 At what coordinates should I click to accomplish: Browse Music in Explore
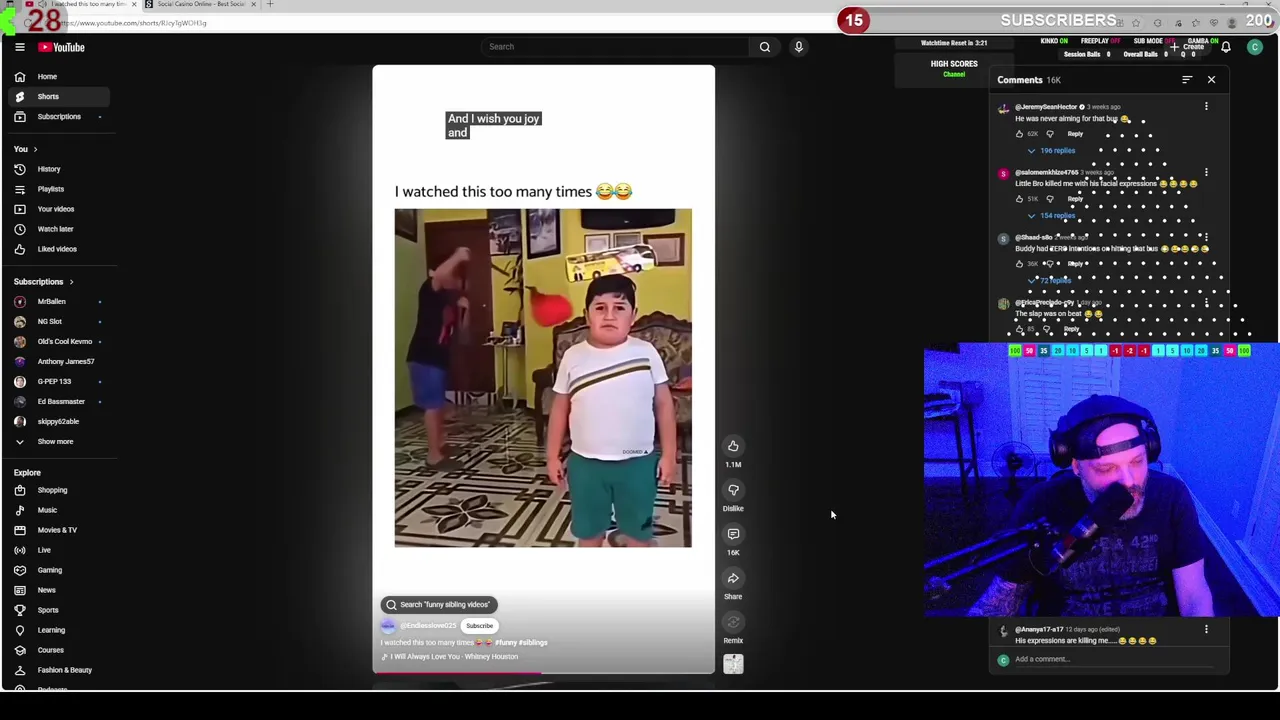click(57, 510)
